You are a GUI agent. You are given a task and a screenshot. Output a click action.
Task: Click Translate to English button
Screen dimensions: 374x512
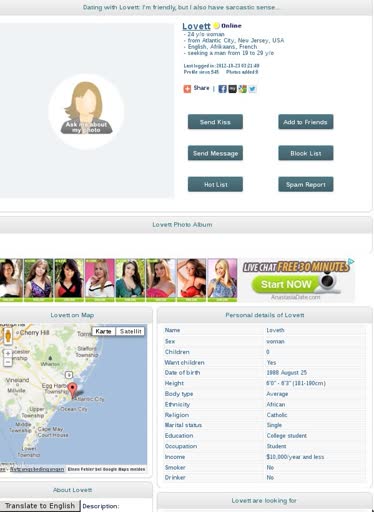(x=40, y=506)
